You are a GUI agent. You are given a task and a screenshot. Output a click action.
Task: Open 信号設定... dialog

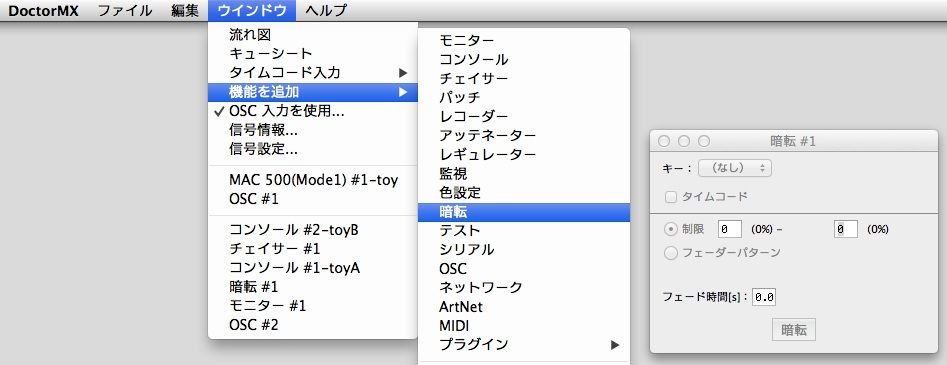(313, 149)
